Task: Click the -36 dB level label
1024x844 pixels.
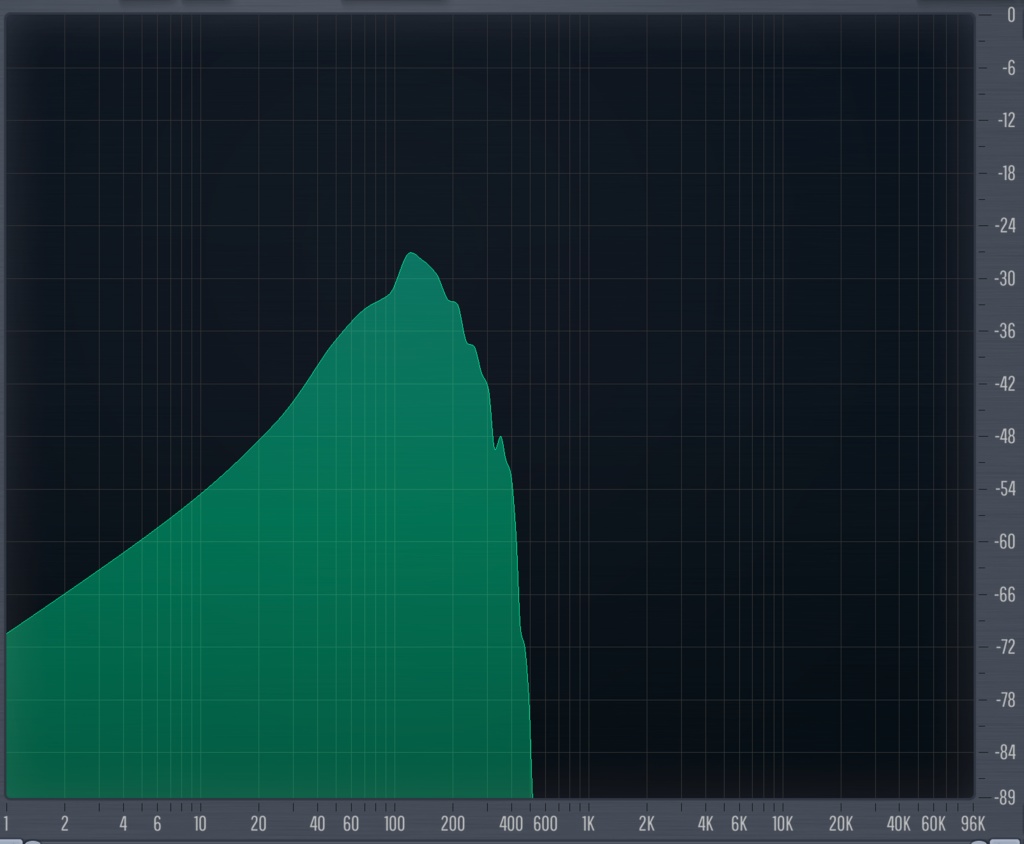Action: pos(1006,331)
